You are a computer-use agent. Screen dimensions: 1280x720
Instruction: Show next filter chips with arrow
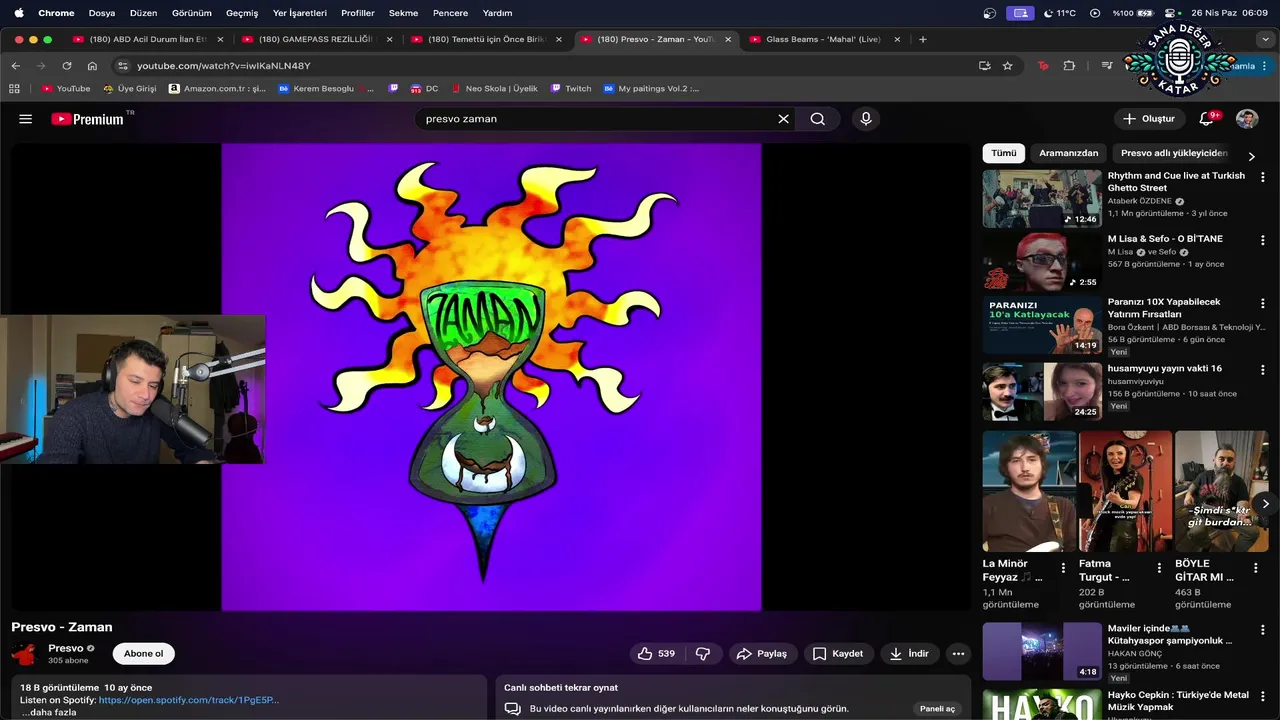pyautogui.click(x=1251, y=156)
